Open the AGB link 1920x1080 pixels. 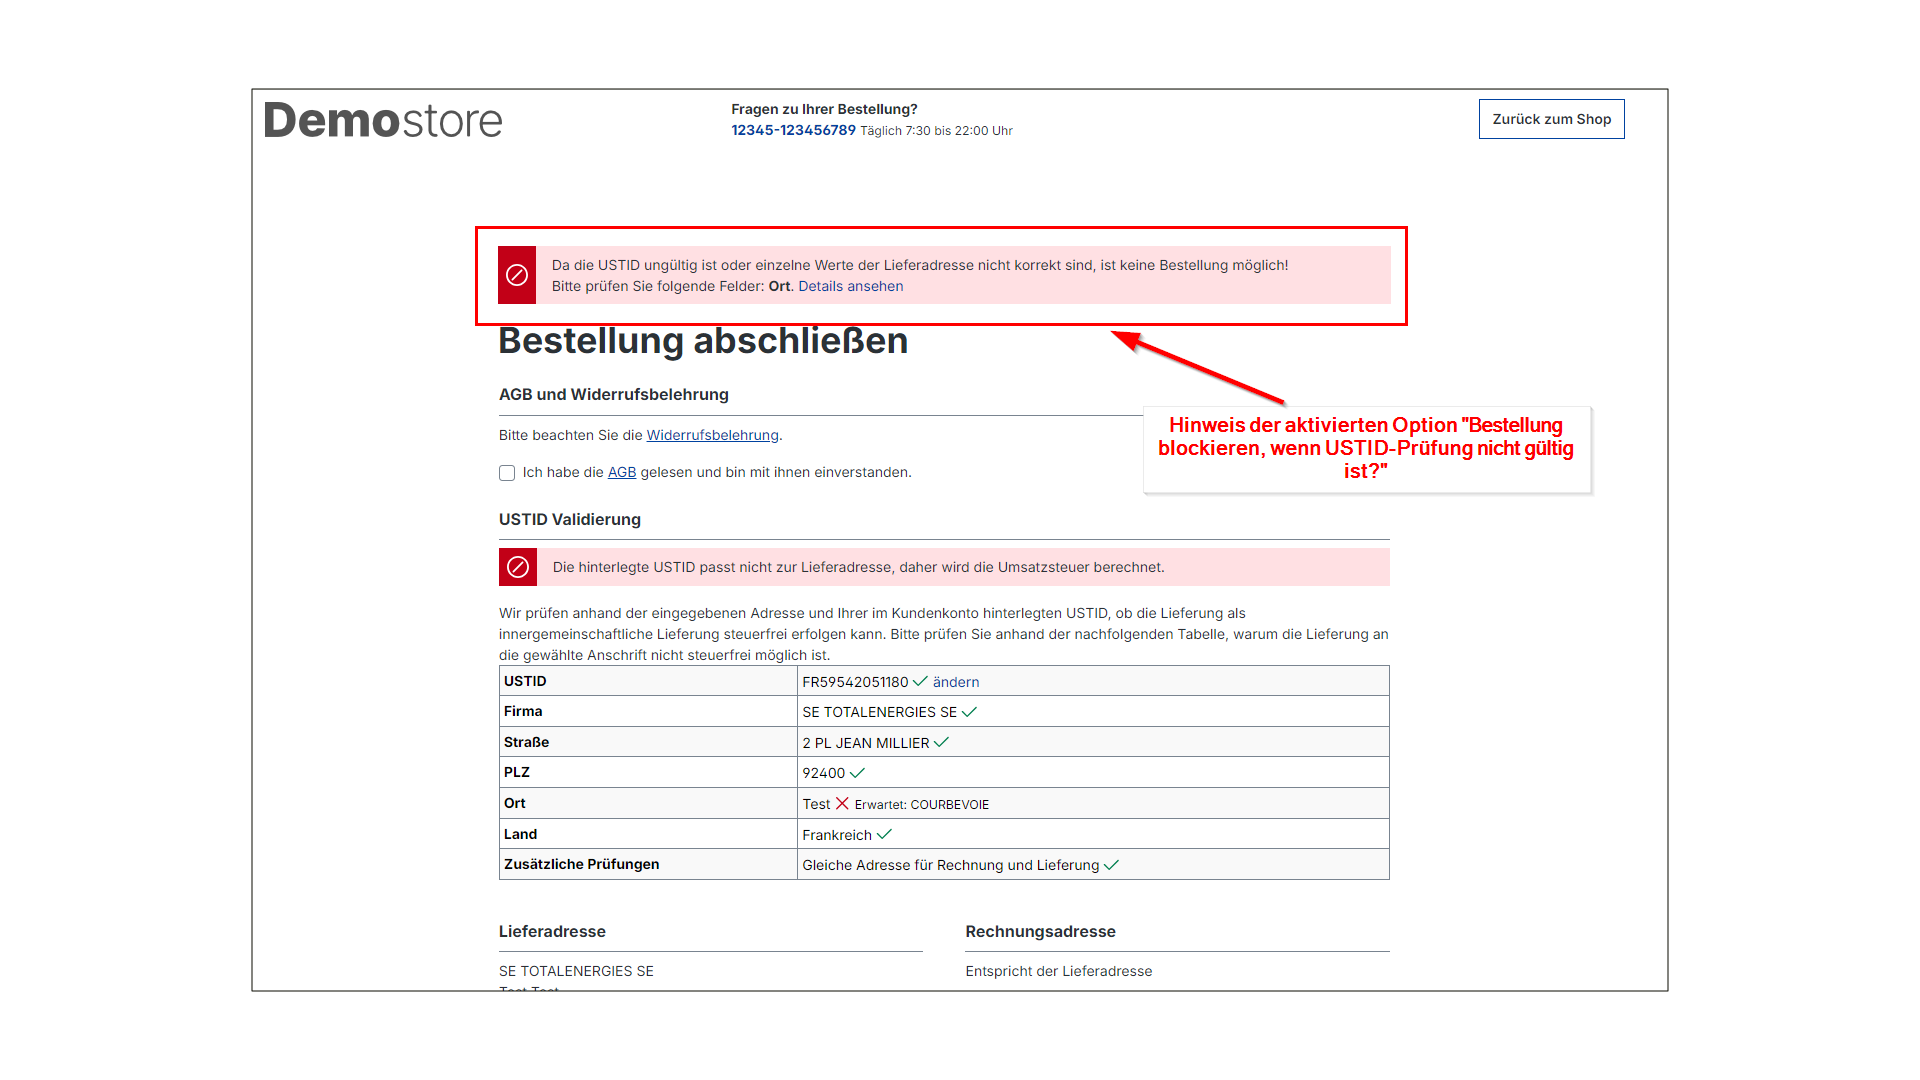(622, 472)
